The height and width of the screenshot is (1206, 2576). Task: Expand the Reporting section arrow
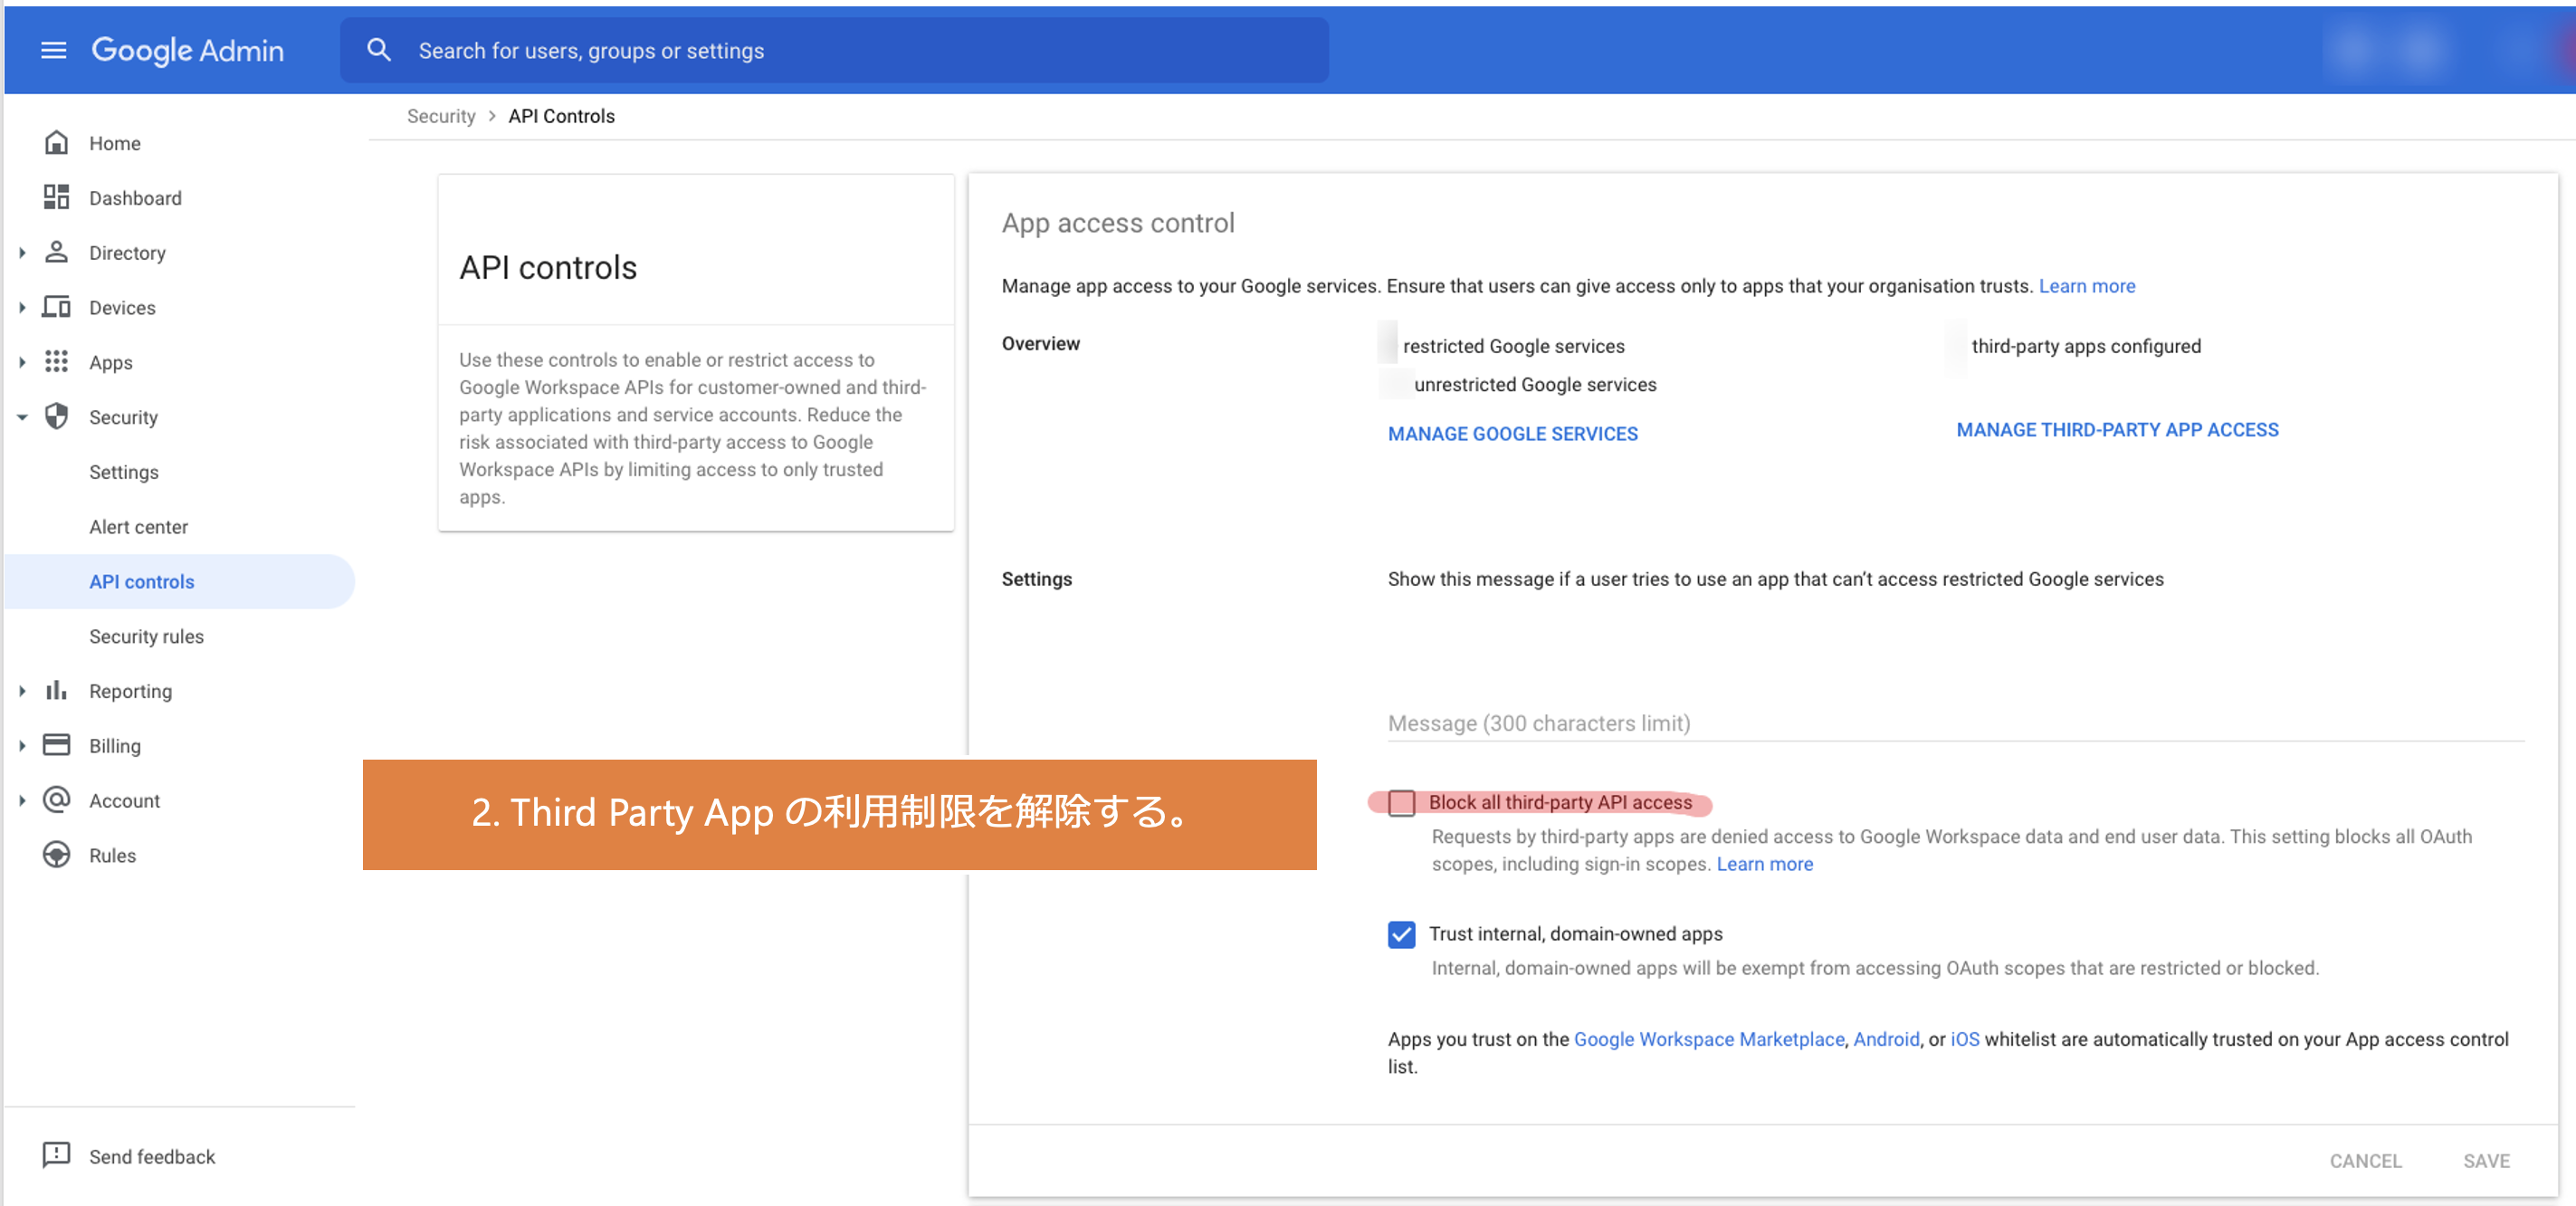point(22,691)
